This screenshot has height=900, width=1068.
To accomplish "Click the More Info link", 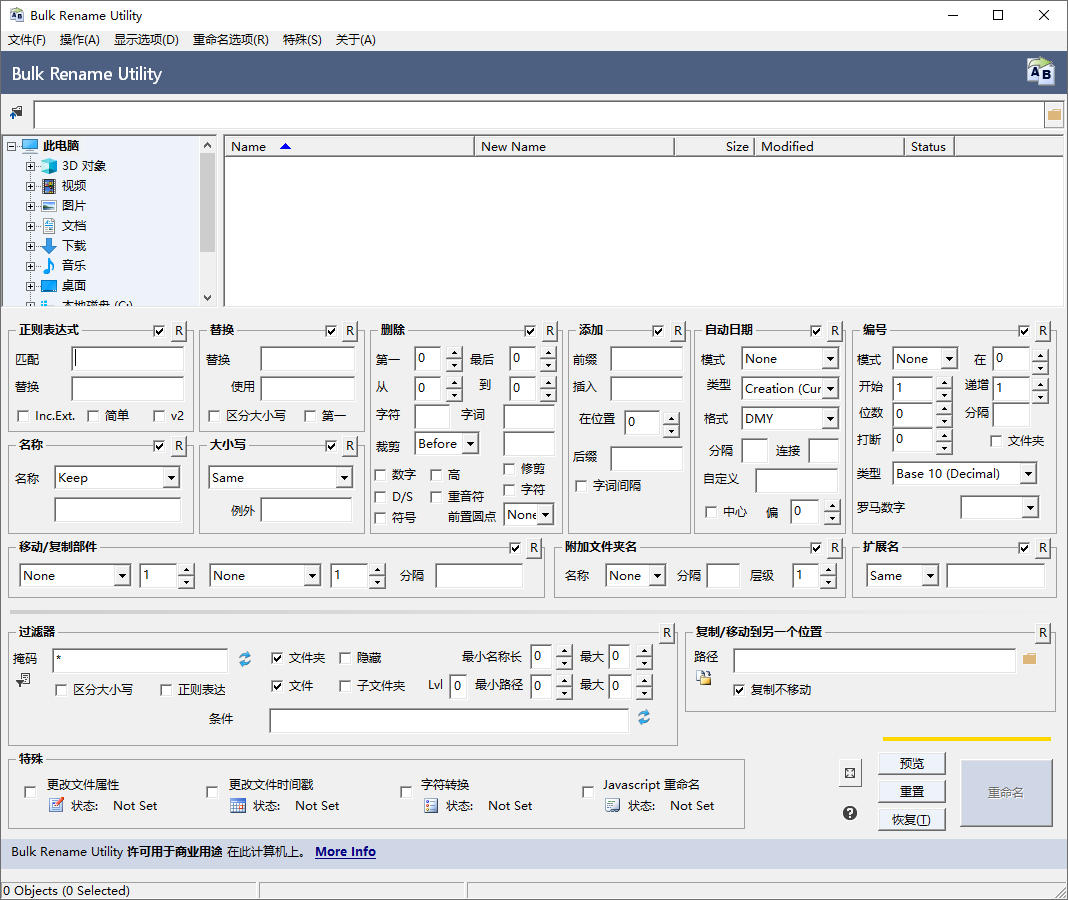I will (x=345, y=851).
